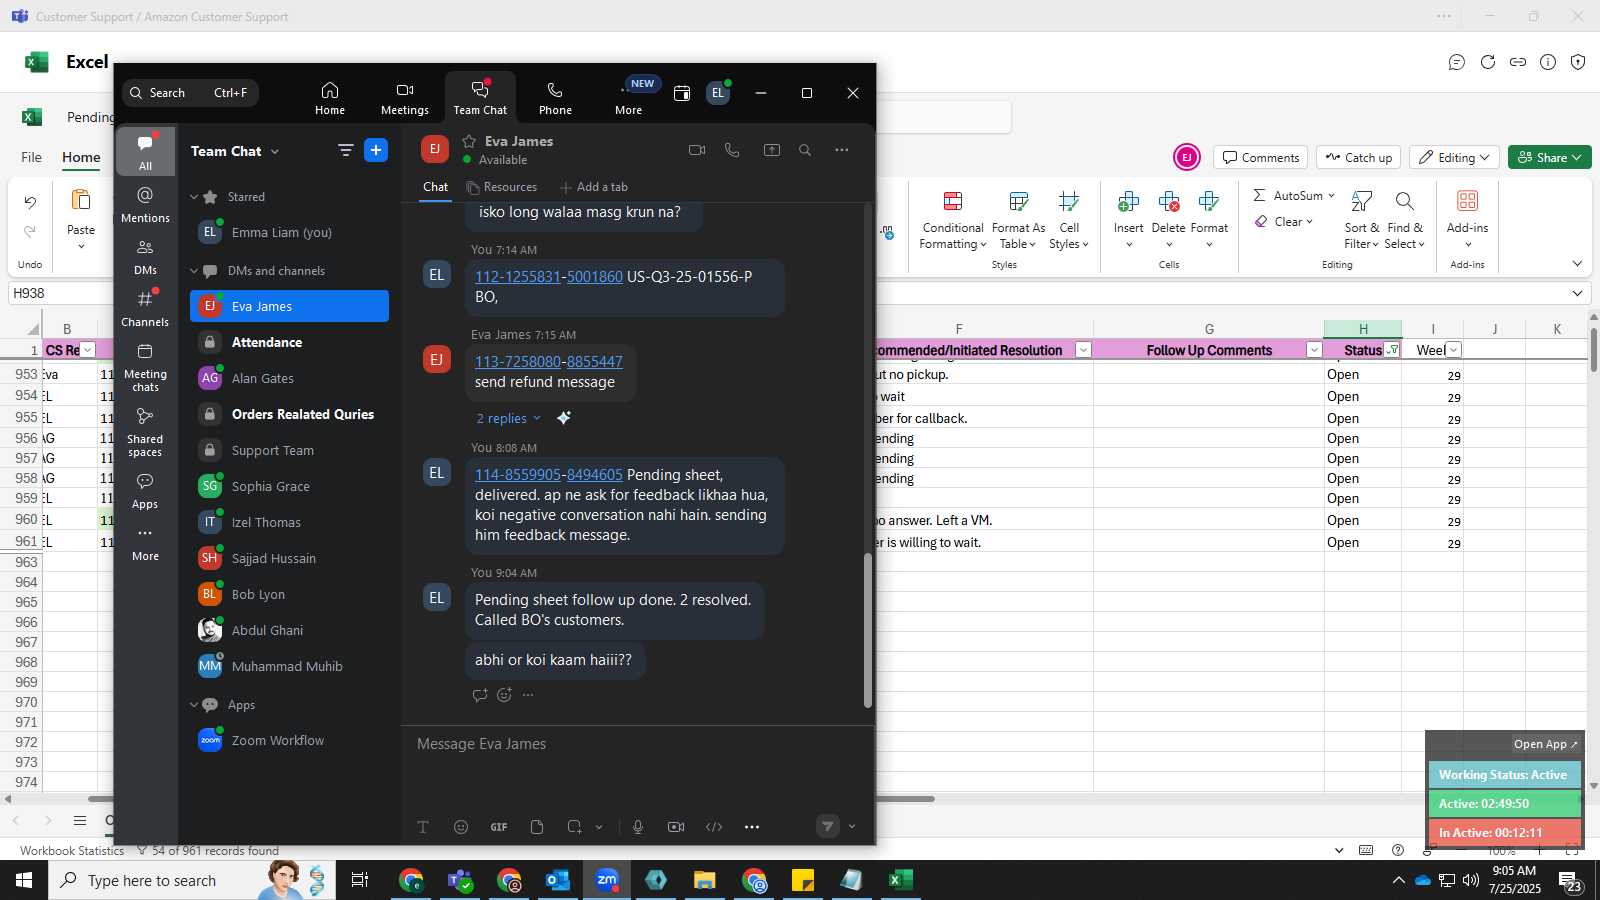This screenshot has height=900, width=1600.
Task: Collapse the Starred section
Action: (x=194, y=197)
